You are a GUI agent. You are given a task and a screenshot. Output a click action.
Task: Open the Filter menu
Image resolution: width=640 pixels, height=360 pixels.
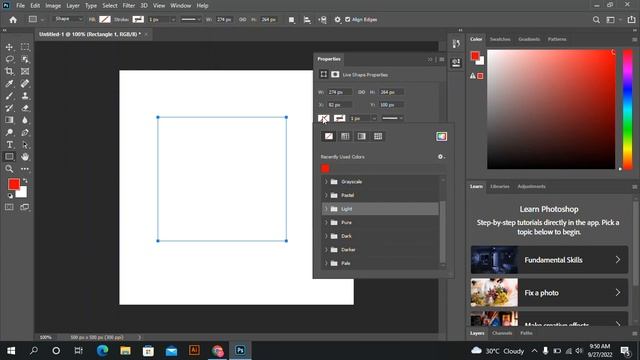pos(129,6)
